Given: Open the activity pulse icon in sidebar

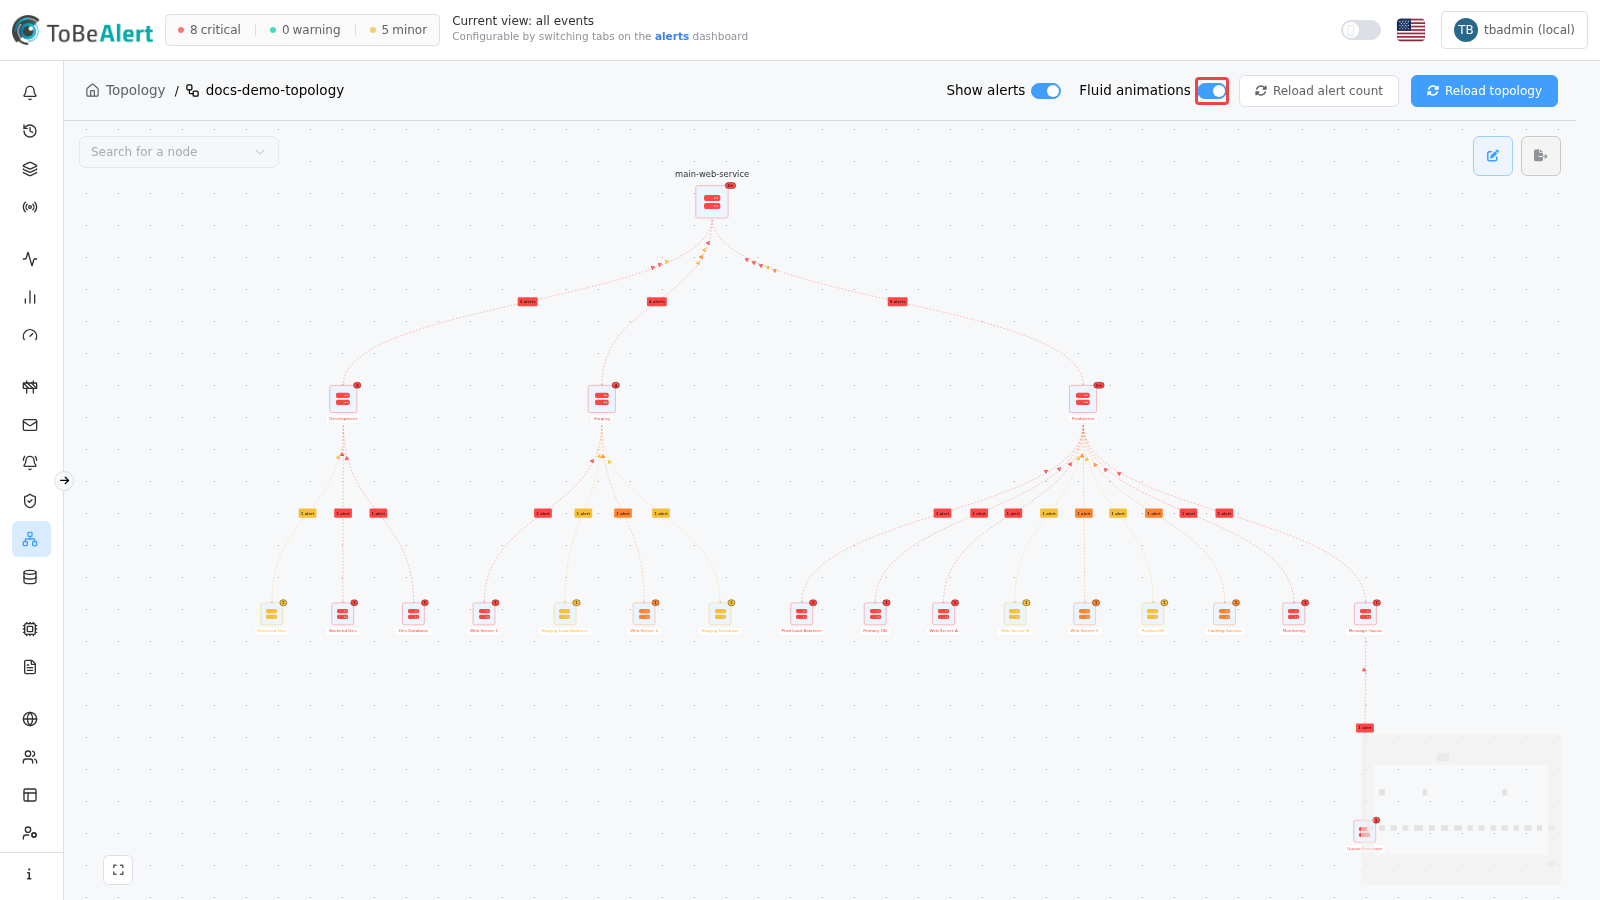Looking at the screenshot, I should point(30,259).
